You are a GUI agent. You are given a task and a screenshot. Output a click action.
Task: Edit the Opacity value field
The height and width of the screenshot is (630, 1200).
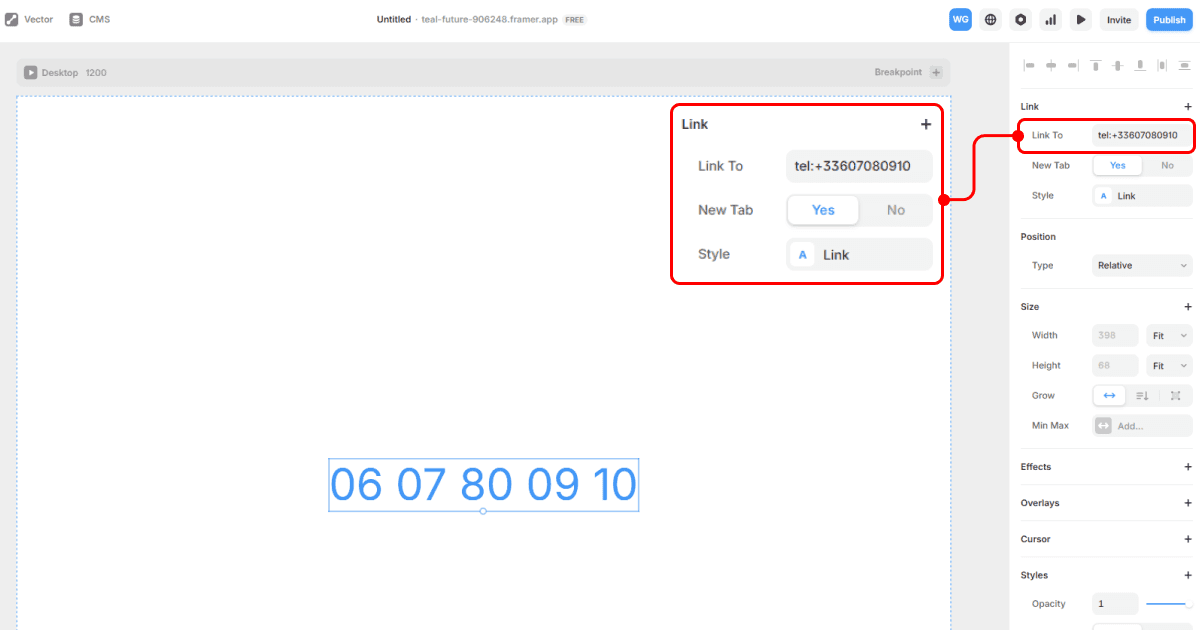[x=1115, y=604]
